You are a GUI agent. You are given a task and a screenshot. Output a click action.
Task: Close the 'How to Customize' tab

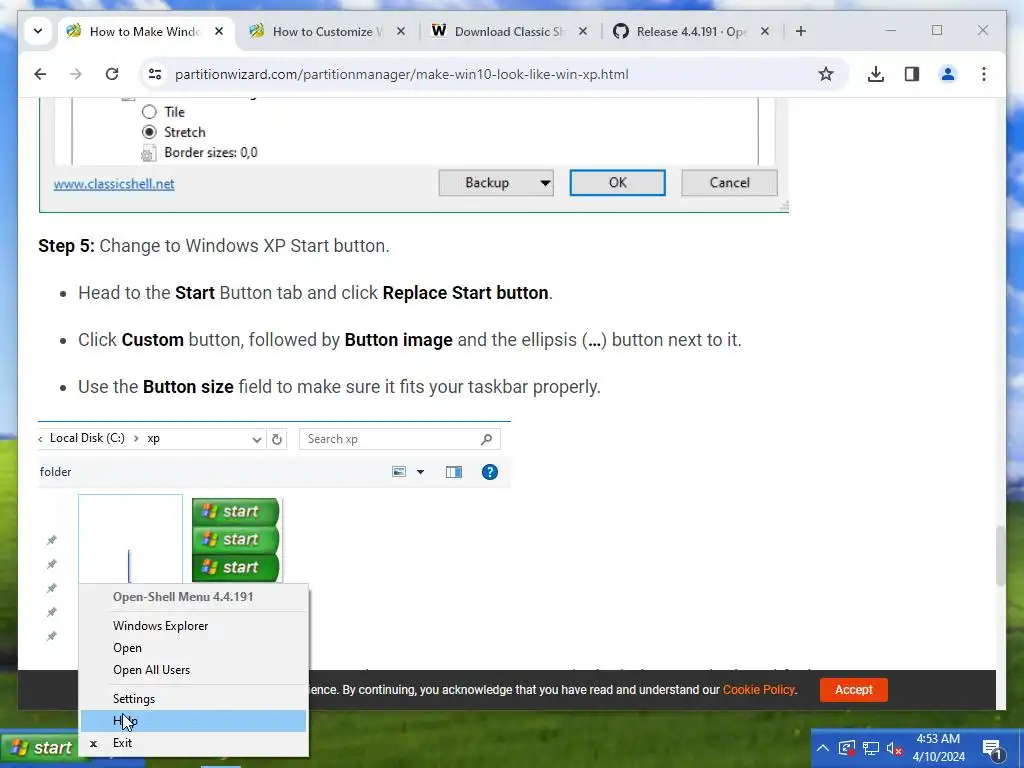(x=401, y=31)
